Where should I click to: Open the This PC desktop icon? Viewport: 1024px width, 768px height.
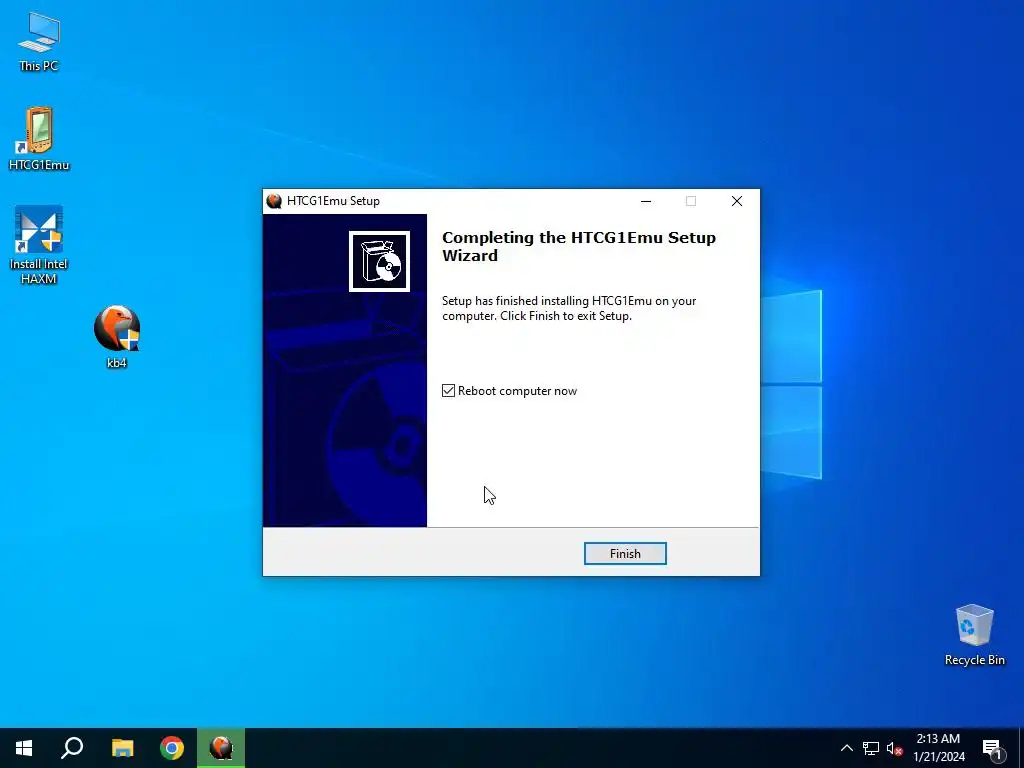(39, 40)
